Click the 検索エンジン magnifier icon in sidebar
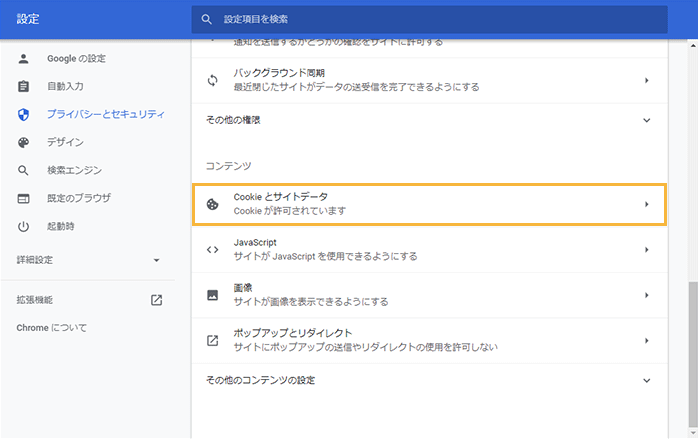Viewport: 698px width, 439px height. point(24,171)
